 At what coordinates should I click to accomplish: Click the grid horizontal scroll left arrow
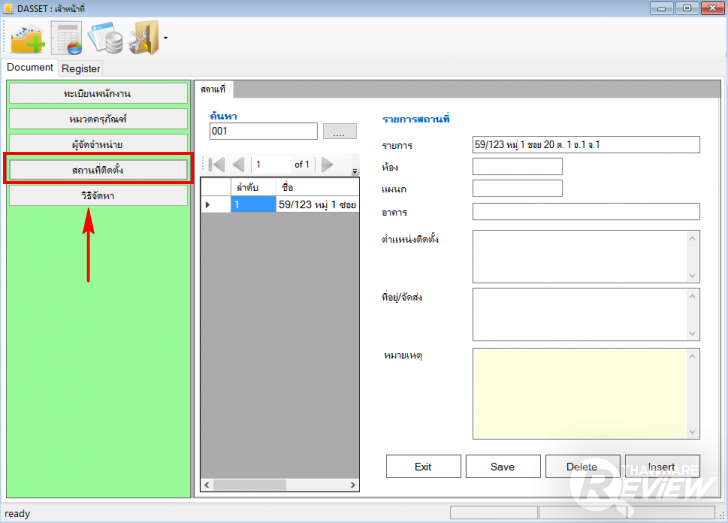[207, 485]
